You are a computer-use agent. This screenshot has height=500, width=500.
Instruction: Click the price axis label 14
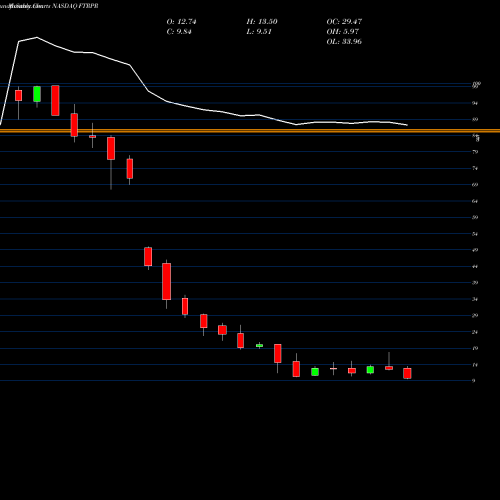475,365
